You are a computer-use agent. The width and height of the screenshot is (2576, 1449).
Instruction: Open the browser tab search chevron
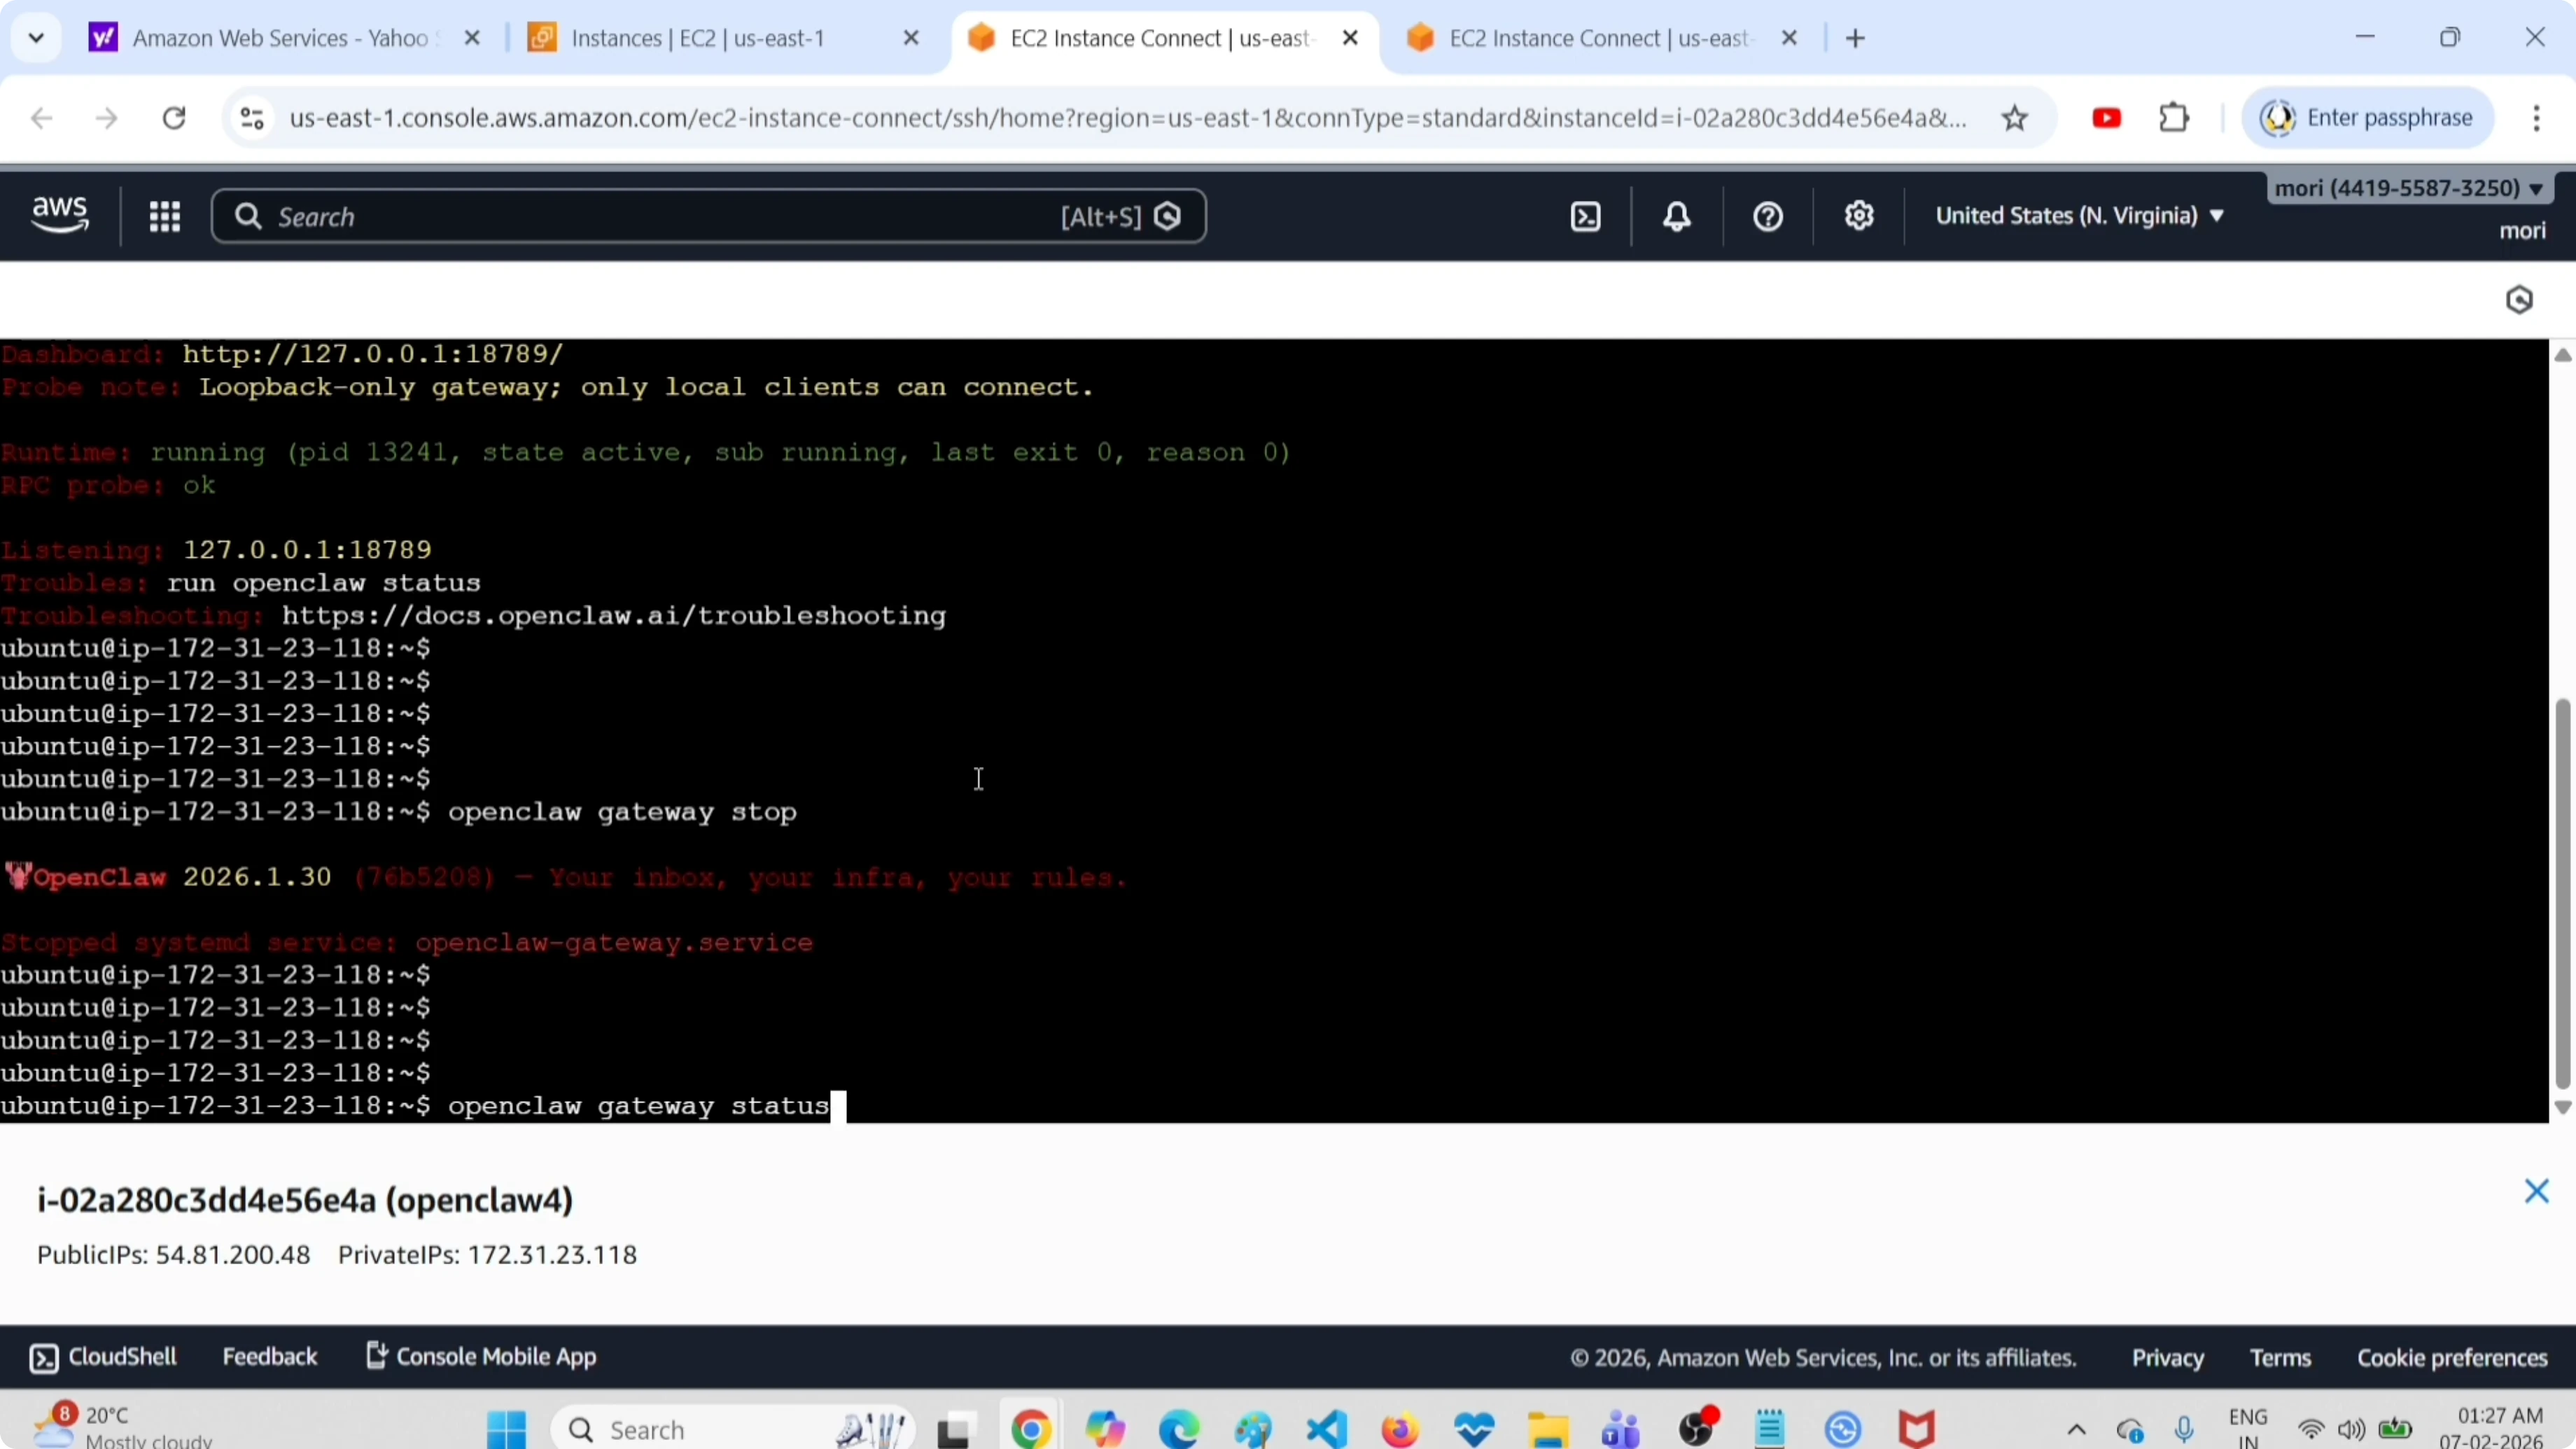(x=37, y=38)
